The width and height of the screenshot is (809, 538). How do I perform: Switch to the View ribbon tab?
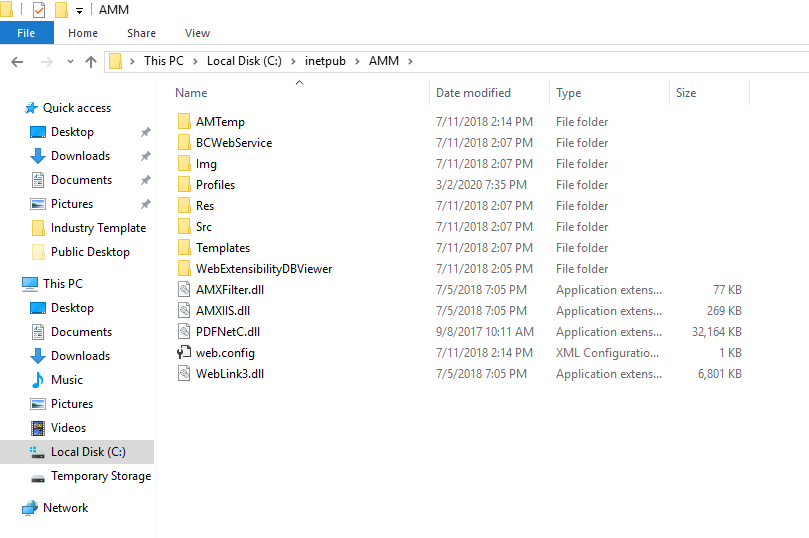[x=197, y=33]
